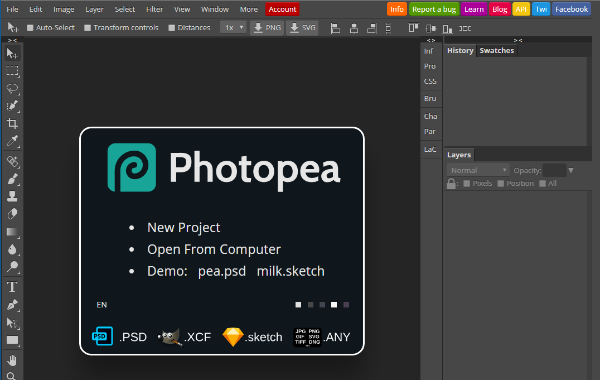
Task: Click Open From Computer link
Action: tap(214, 250)
